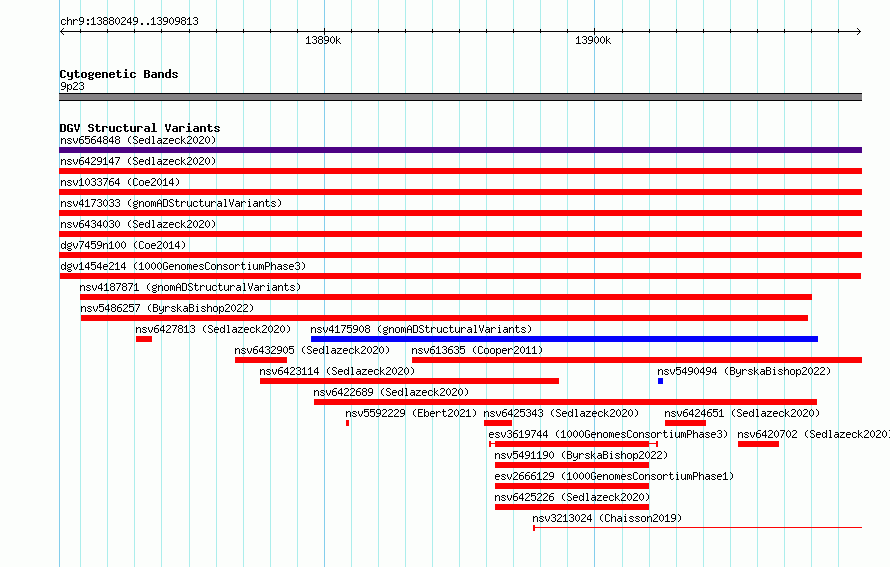Click the red bar under nsv5491190

coord(572,465)
